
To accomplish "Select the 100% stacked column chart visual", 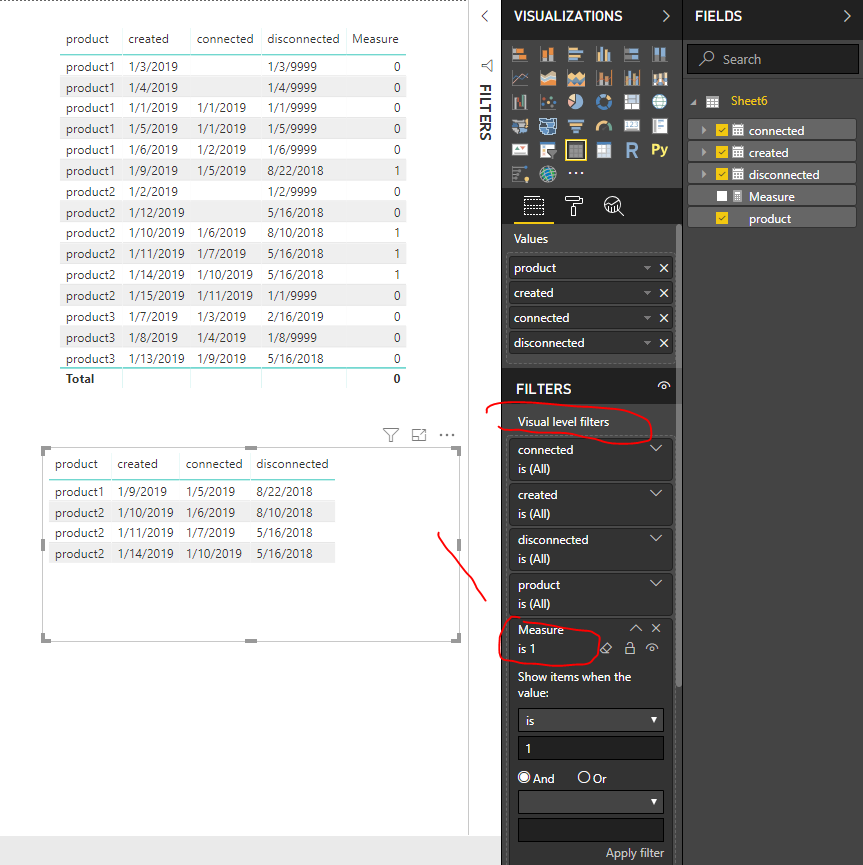I will coord(659,54).
